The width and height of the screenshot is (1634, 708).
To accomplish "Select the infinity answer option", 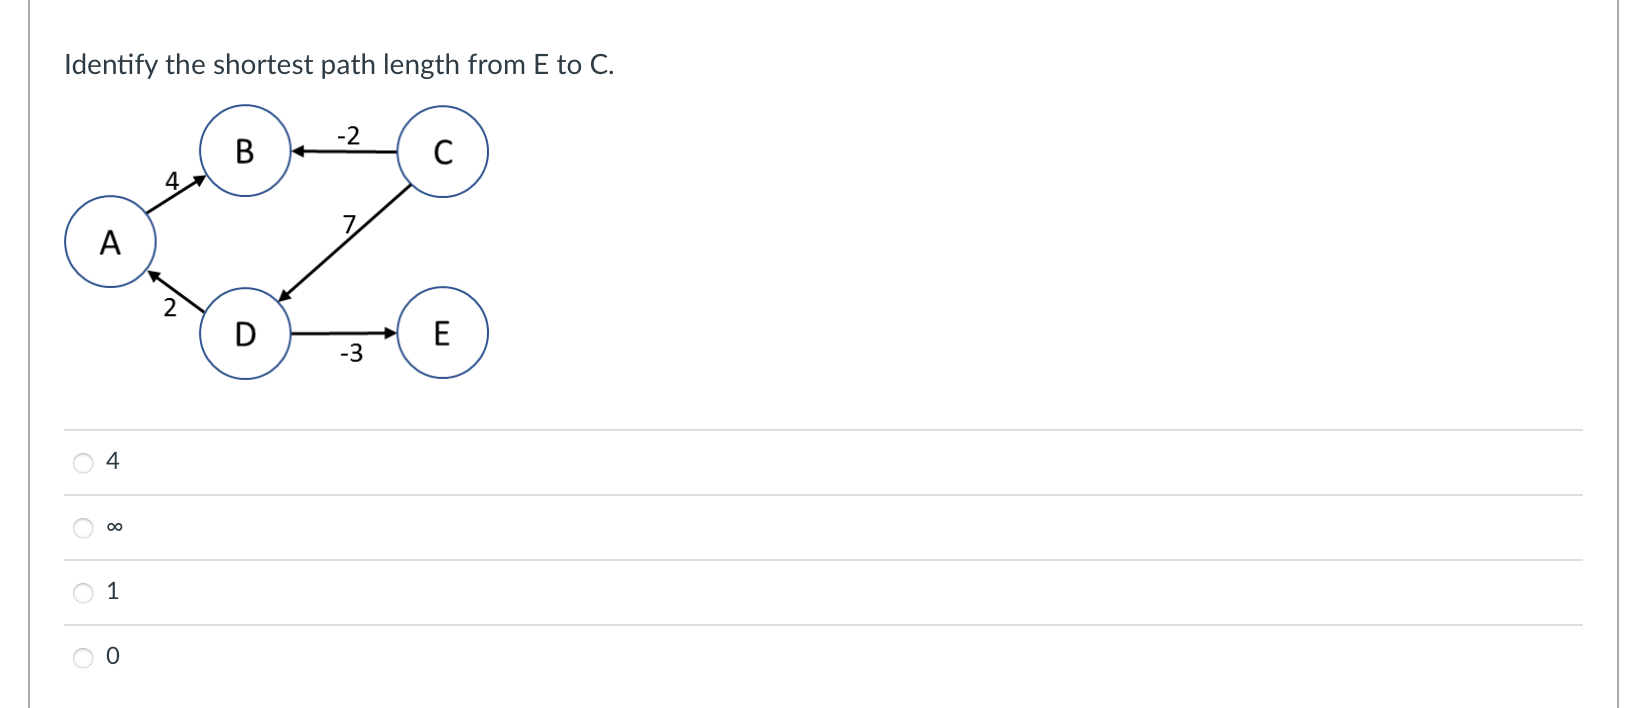I will [83, 527].
